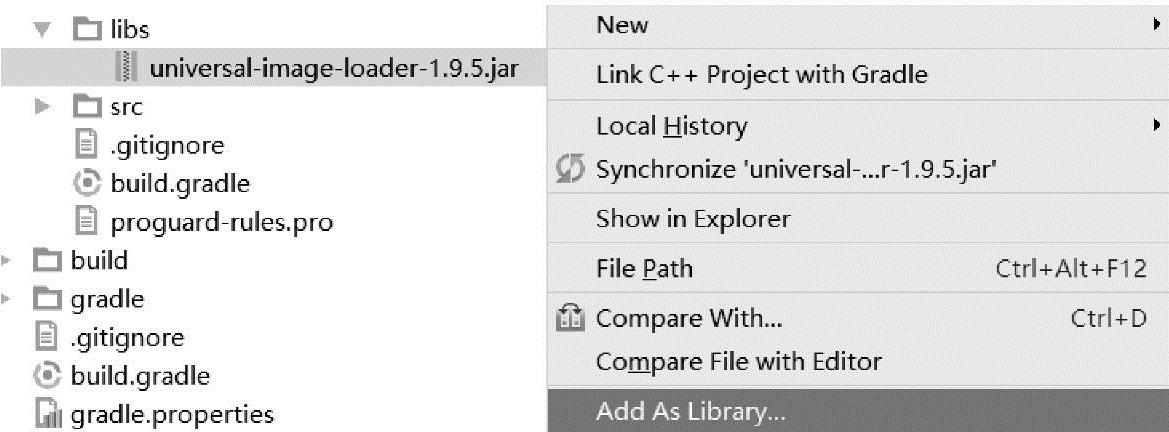Collapse the libs folder
Screen dimensions: 1169x432
(42, 30)
